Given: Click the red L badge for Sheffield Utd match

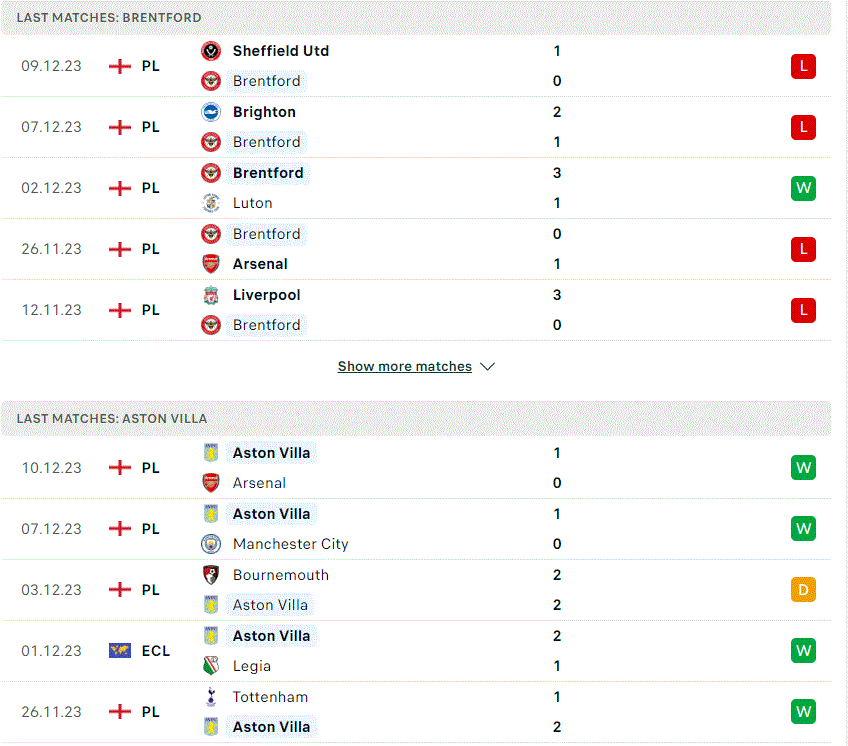Looking at the screenshot, I should click(803, 66).
